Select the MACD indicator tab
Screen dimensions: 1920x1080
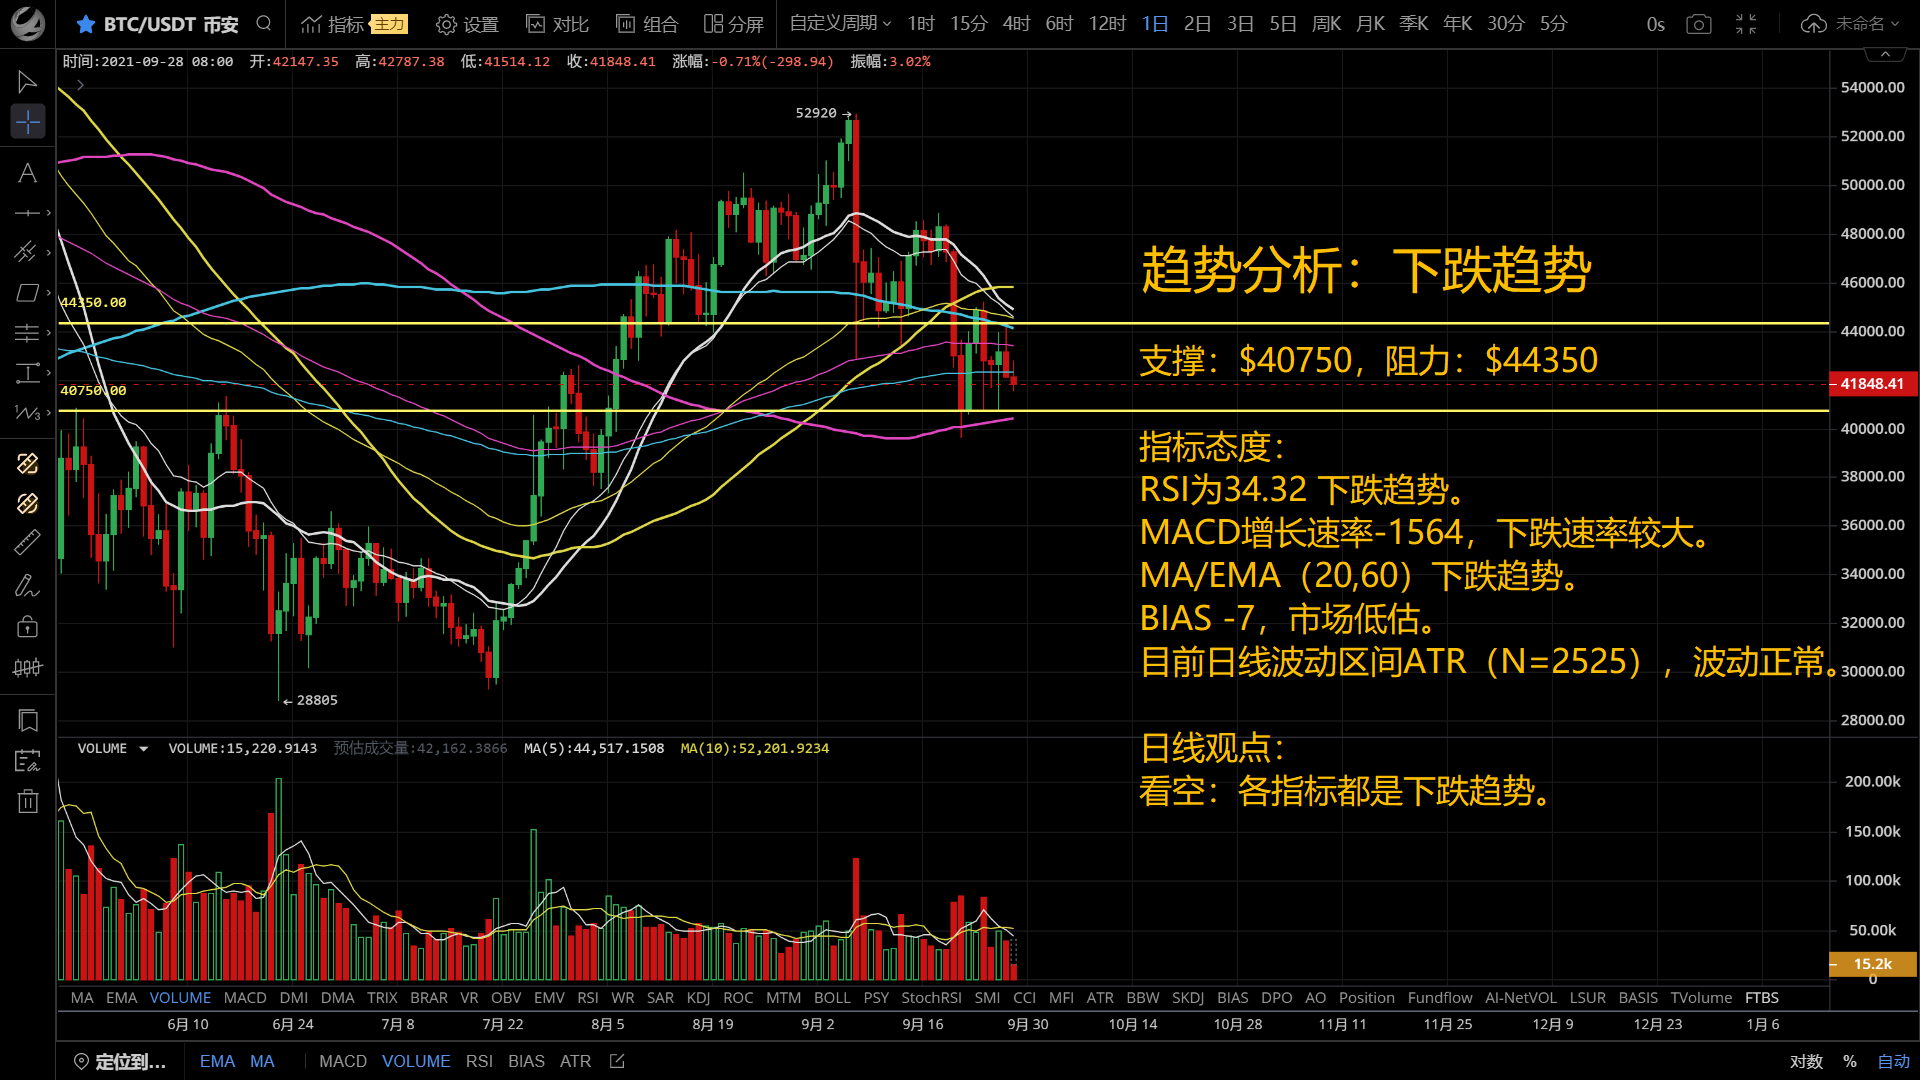[x=245, y=998]
